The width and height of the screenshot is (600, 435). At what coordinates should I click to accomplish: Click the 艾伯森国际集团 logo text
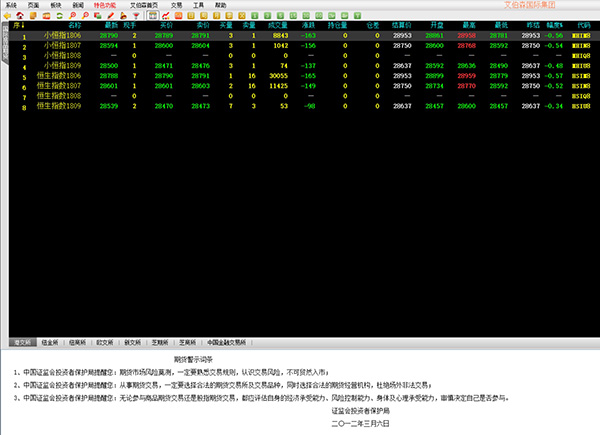tap(530, 5)
